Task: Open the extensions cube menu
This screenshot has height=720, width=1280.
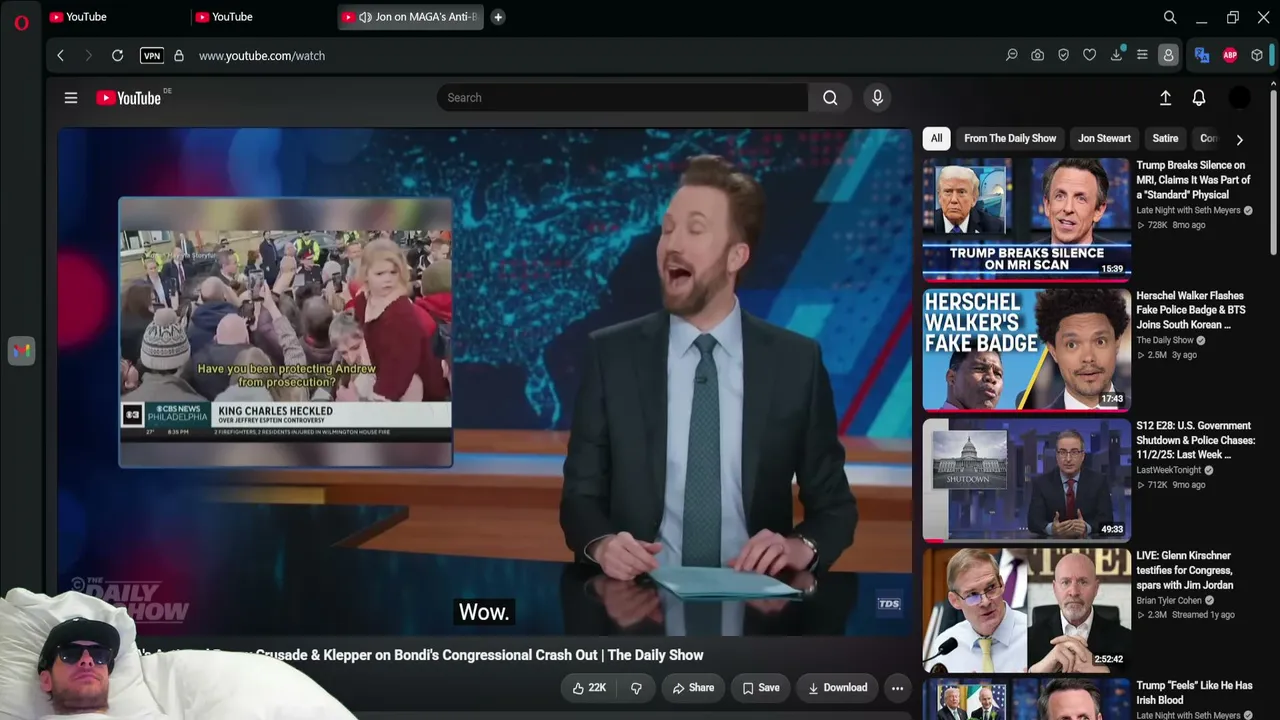Action: (x=1257, y=56)
